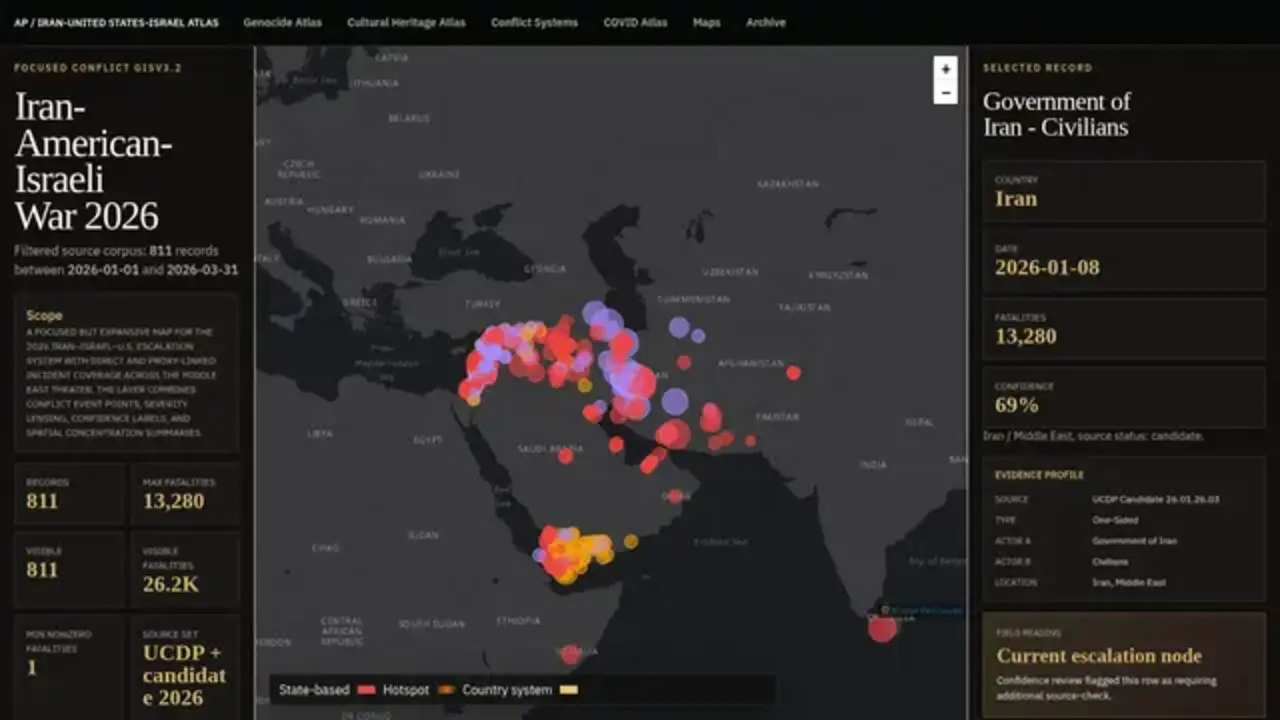
Task: Open Conflict Systems in the top navigation
Action: 534,22
